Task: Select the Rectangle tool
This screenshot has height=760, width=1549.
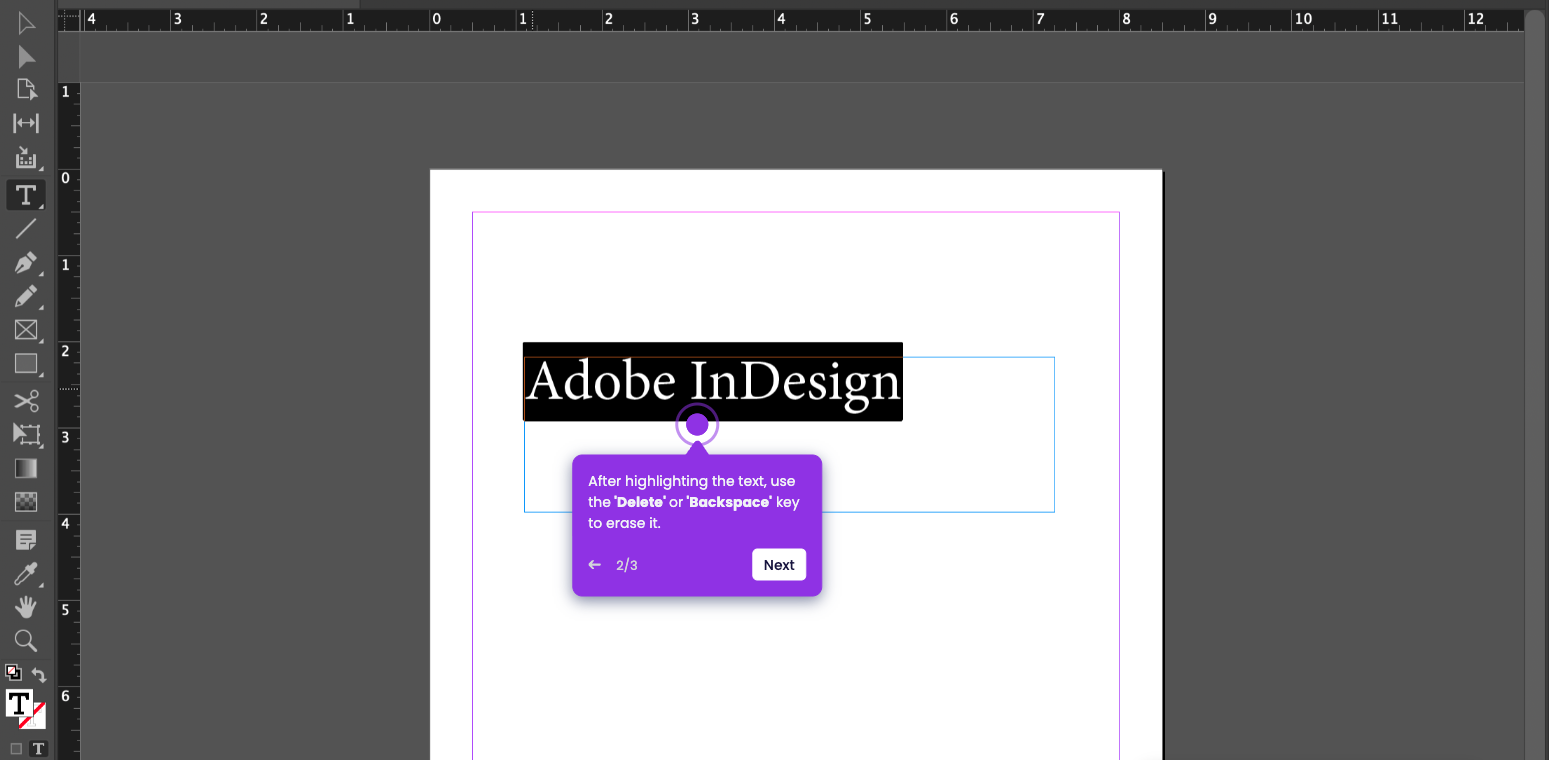Action: (x=26, y=364)
